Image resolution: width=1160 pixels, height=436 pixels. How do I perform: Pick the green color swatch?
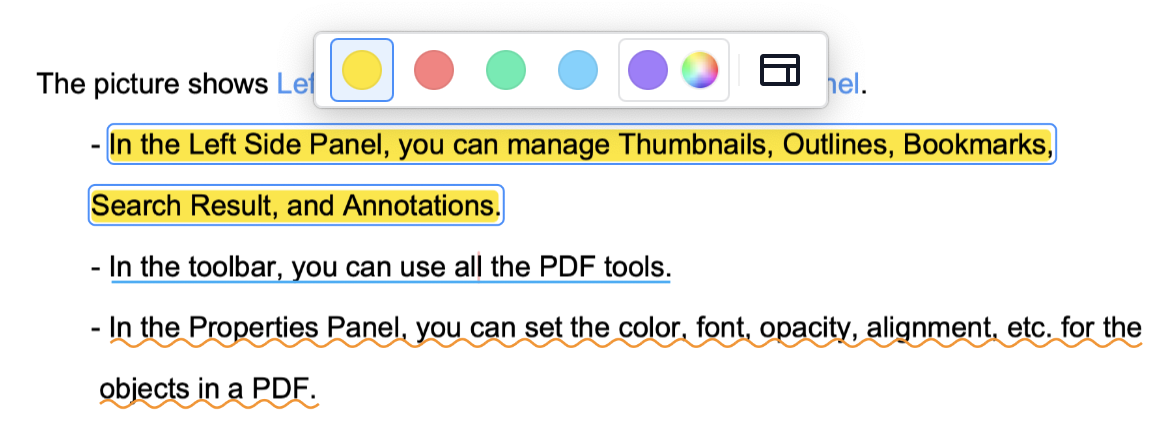(506, 70)
